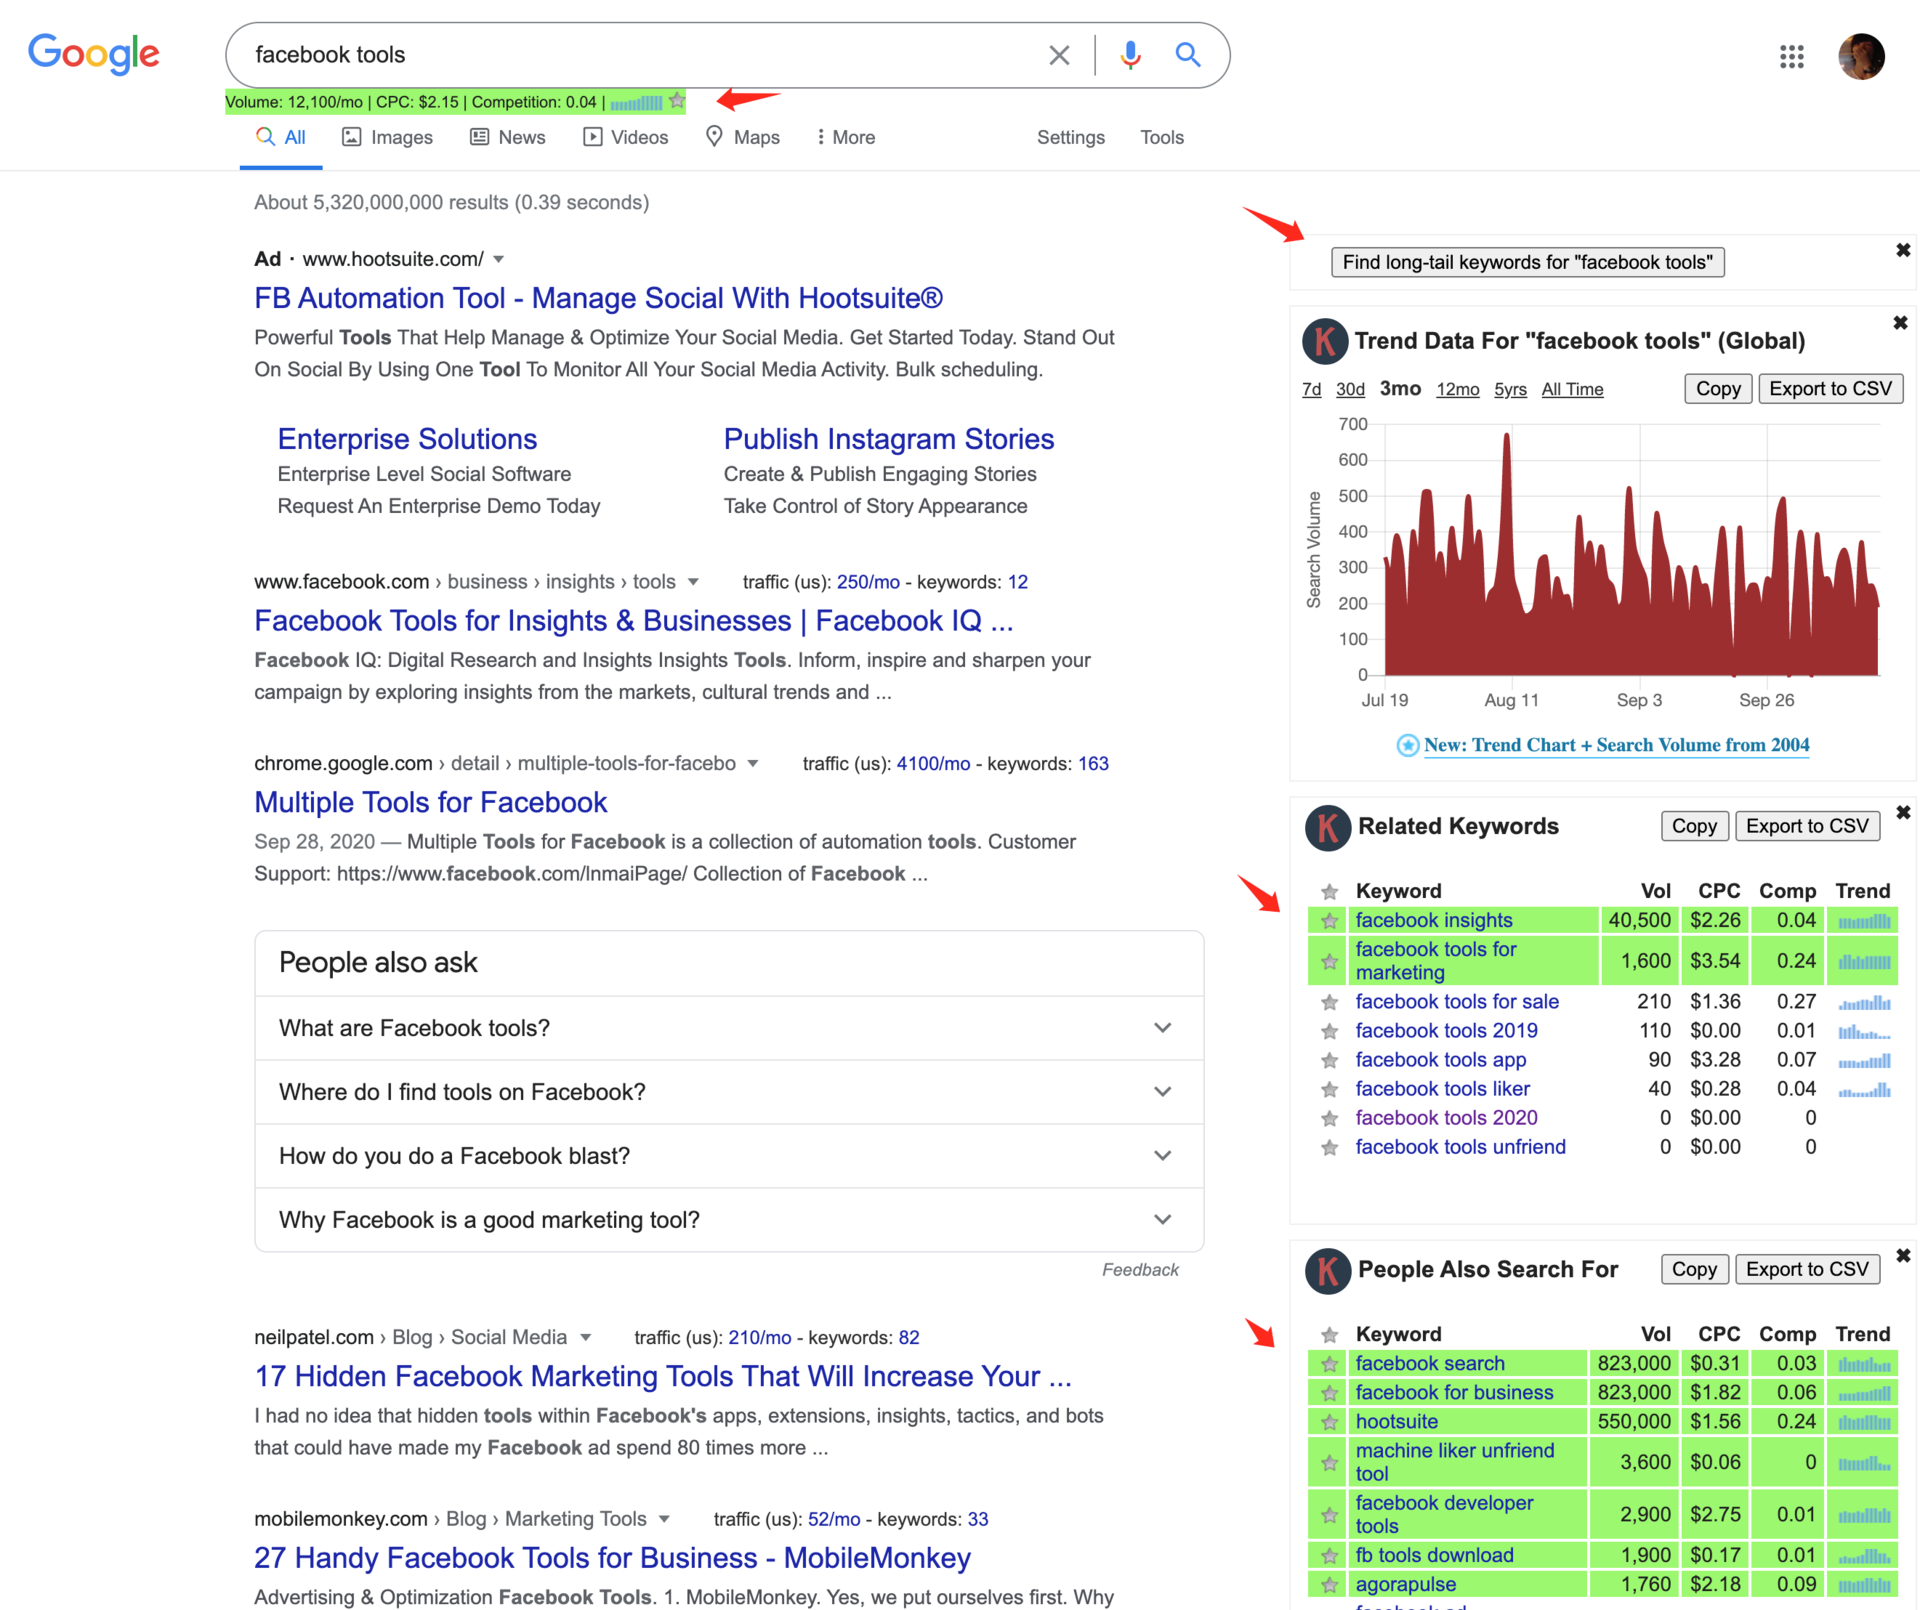Click the search volume trend chart

[x=1631, y=550]
